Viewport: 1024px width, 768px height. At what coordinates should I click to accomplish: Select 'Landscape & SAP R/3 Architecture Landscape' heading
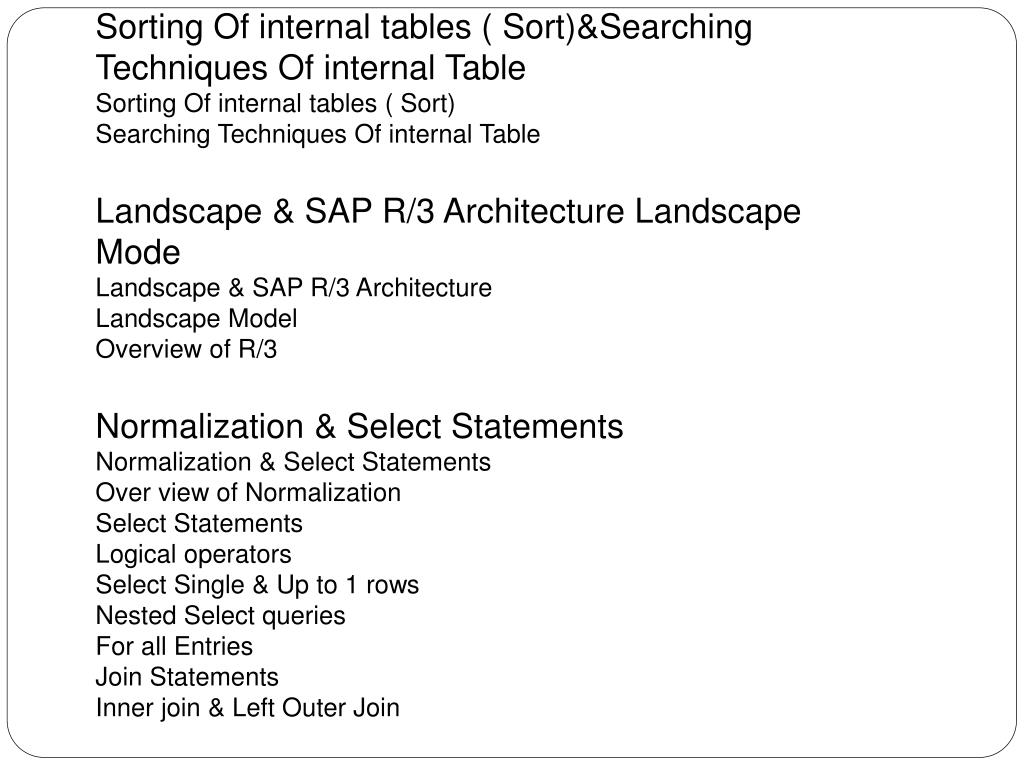tap(448, 212)
